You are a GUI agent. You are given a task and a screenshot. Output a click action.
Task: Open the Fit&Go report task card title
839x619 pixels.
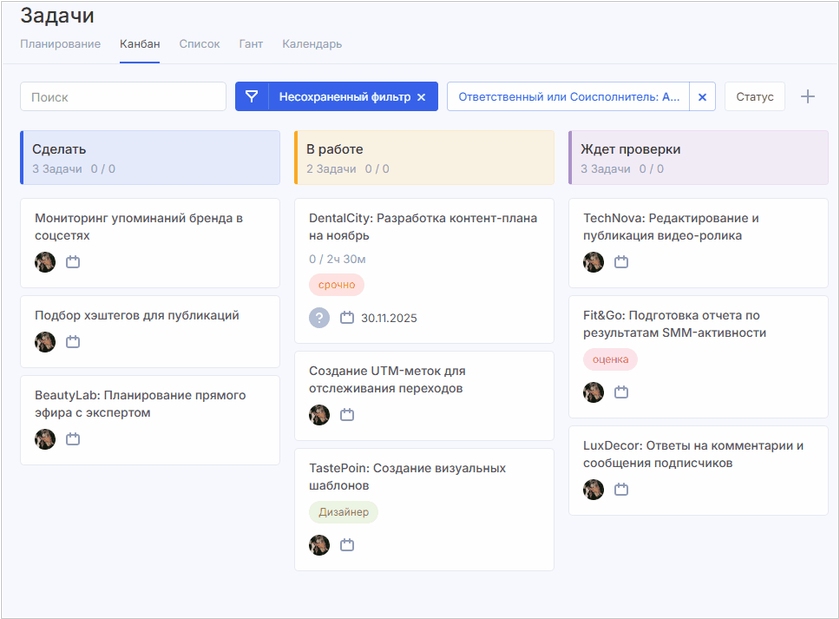click(x=674, y=323)
